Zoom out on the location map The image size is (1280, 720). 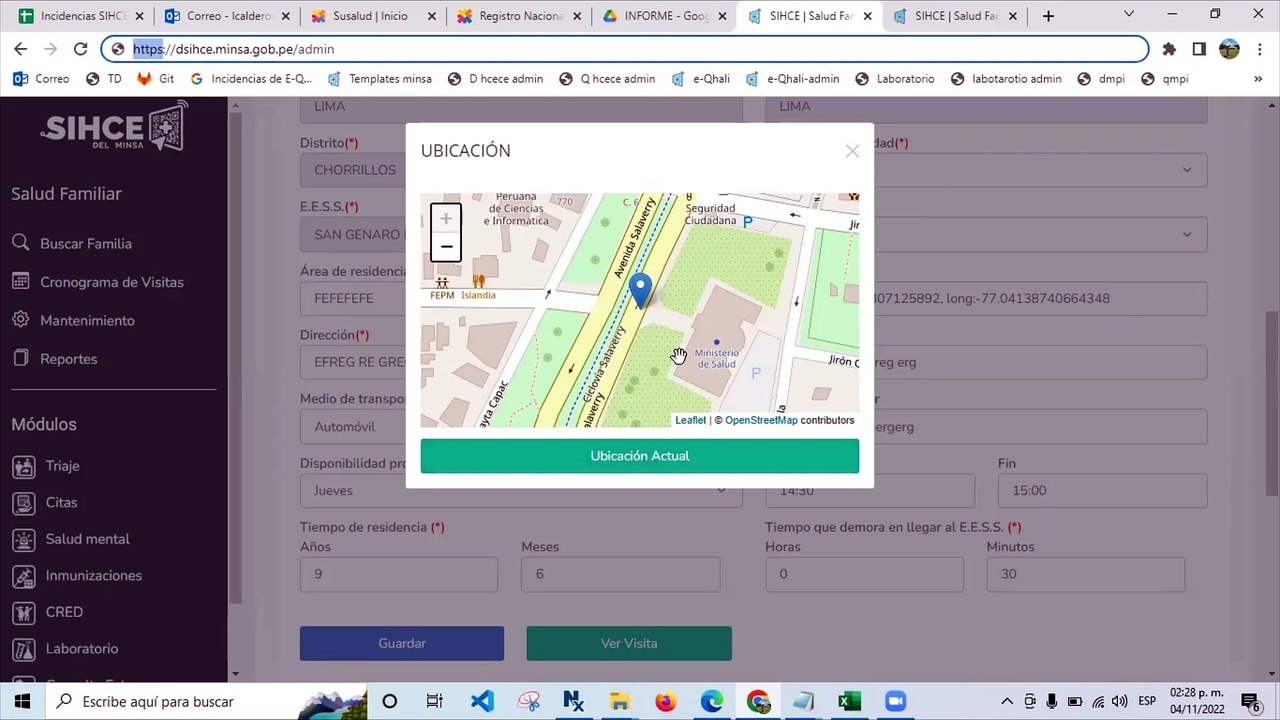click(x=446, y=247)
